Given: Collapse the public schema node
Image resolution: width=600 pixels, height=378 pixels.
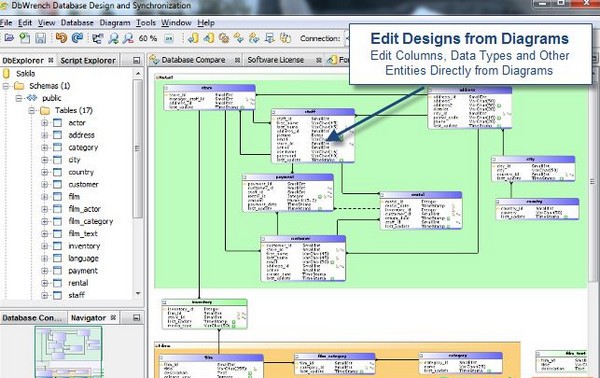Looking at the screenshot, I should (x=18, y=98).
